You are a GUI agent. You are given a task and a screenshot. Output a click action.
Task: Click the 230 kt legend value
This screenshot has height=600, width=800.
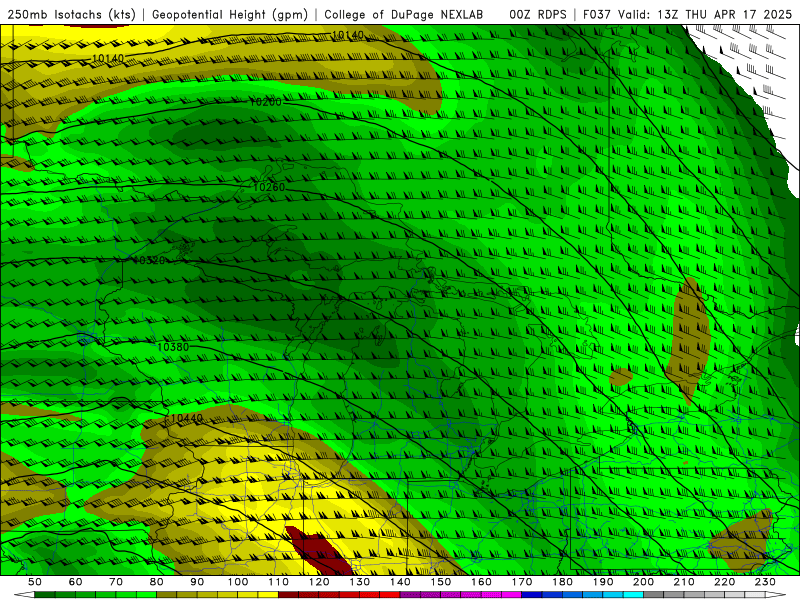[x=765, y=582]
